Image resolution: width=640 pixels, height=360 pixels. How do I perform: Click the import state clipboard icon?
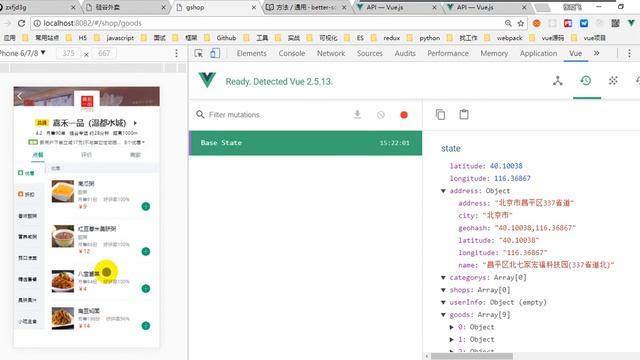(464, 115)
